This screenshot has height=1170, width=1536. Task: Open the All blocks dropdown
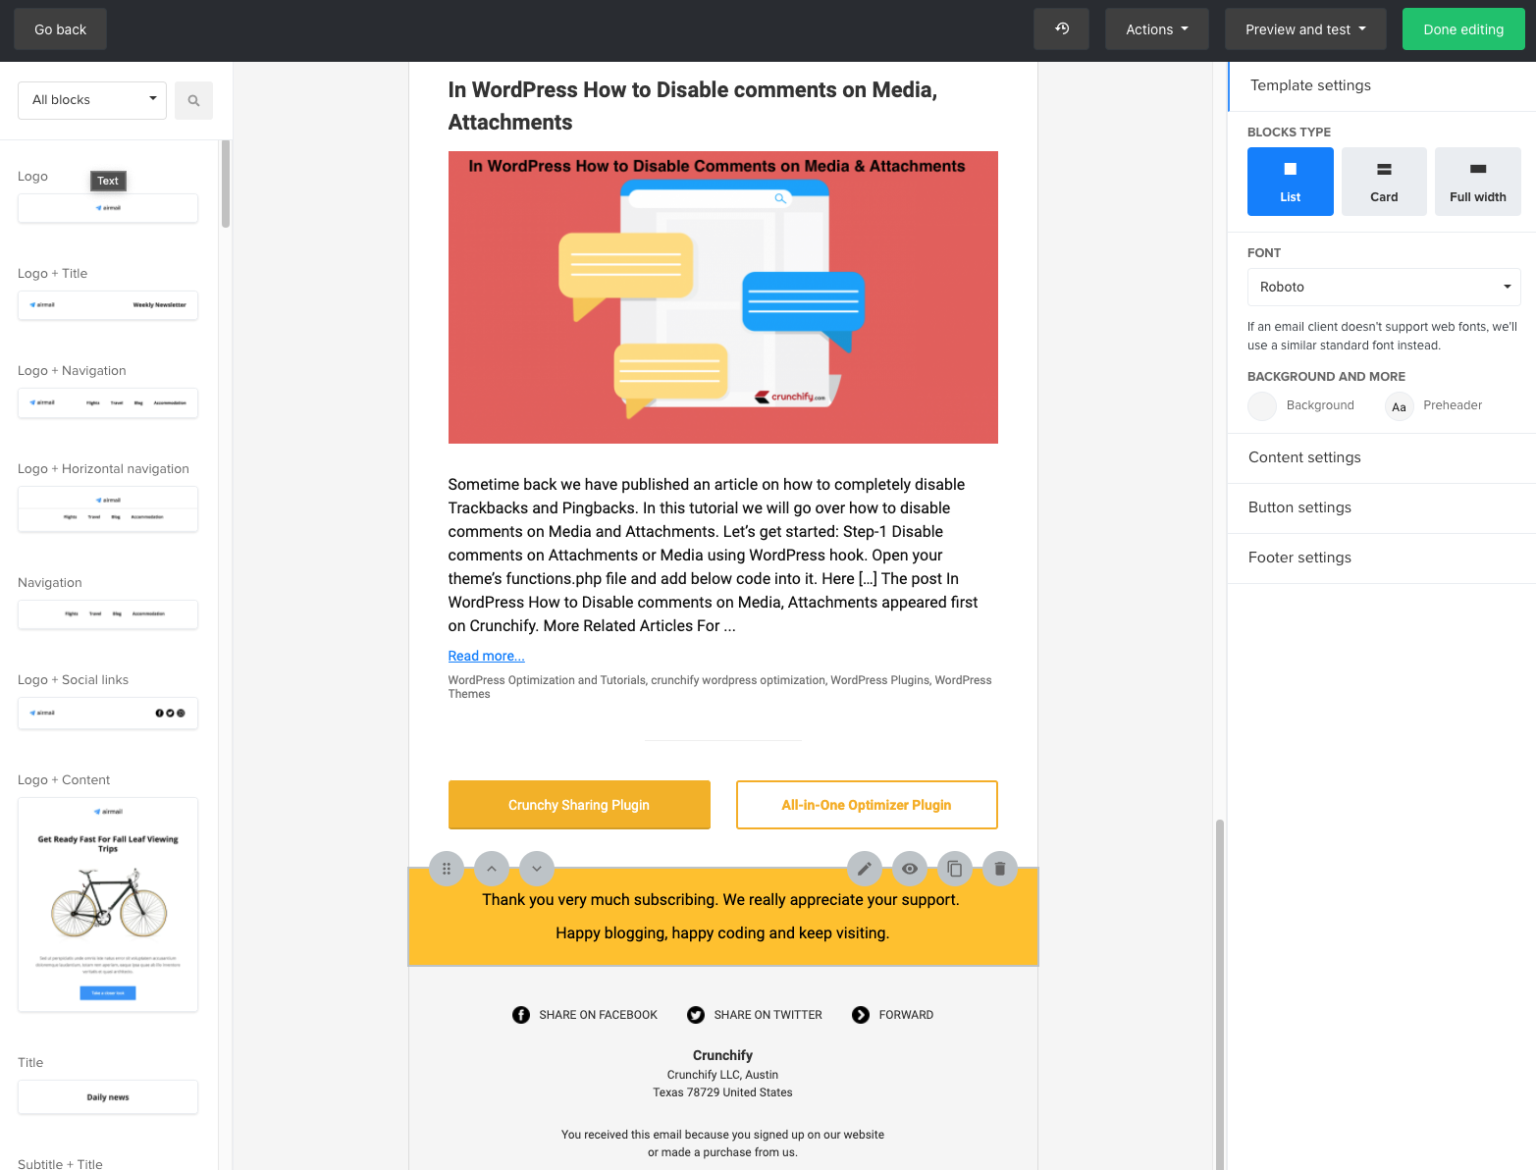coord(91,100)
